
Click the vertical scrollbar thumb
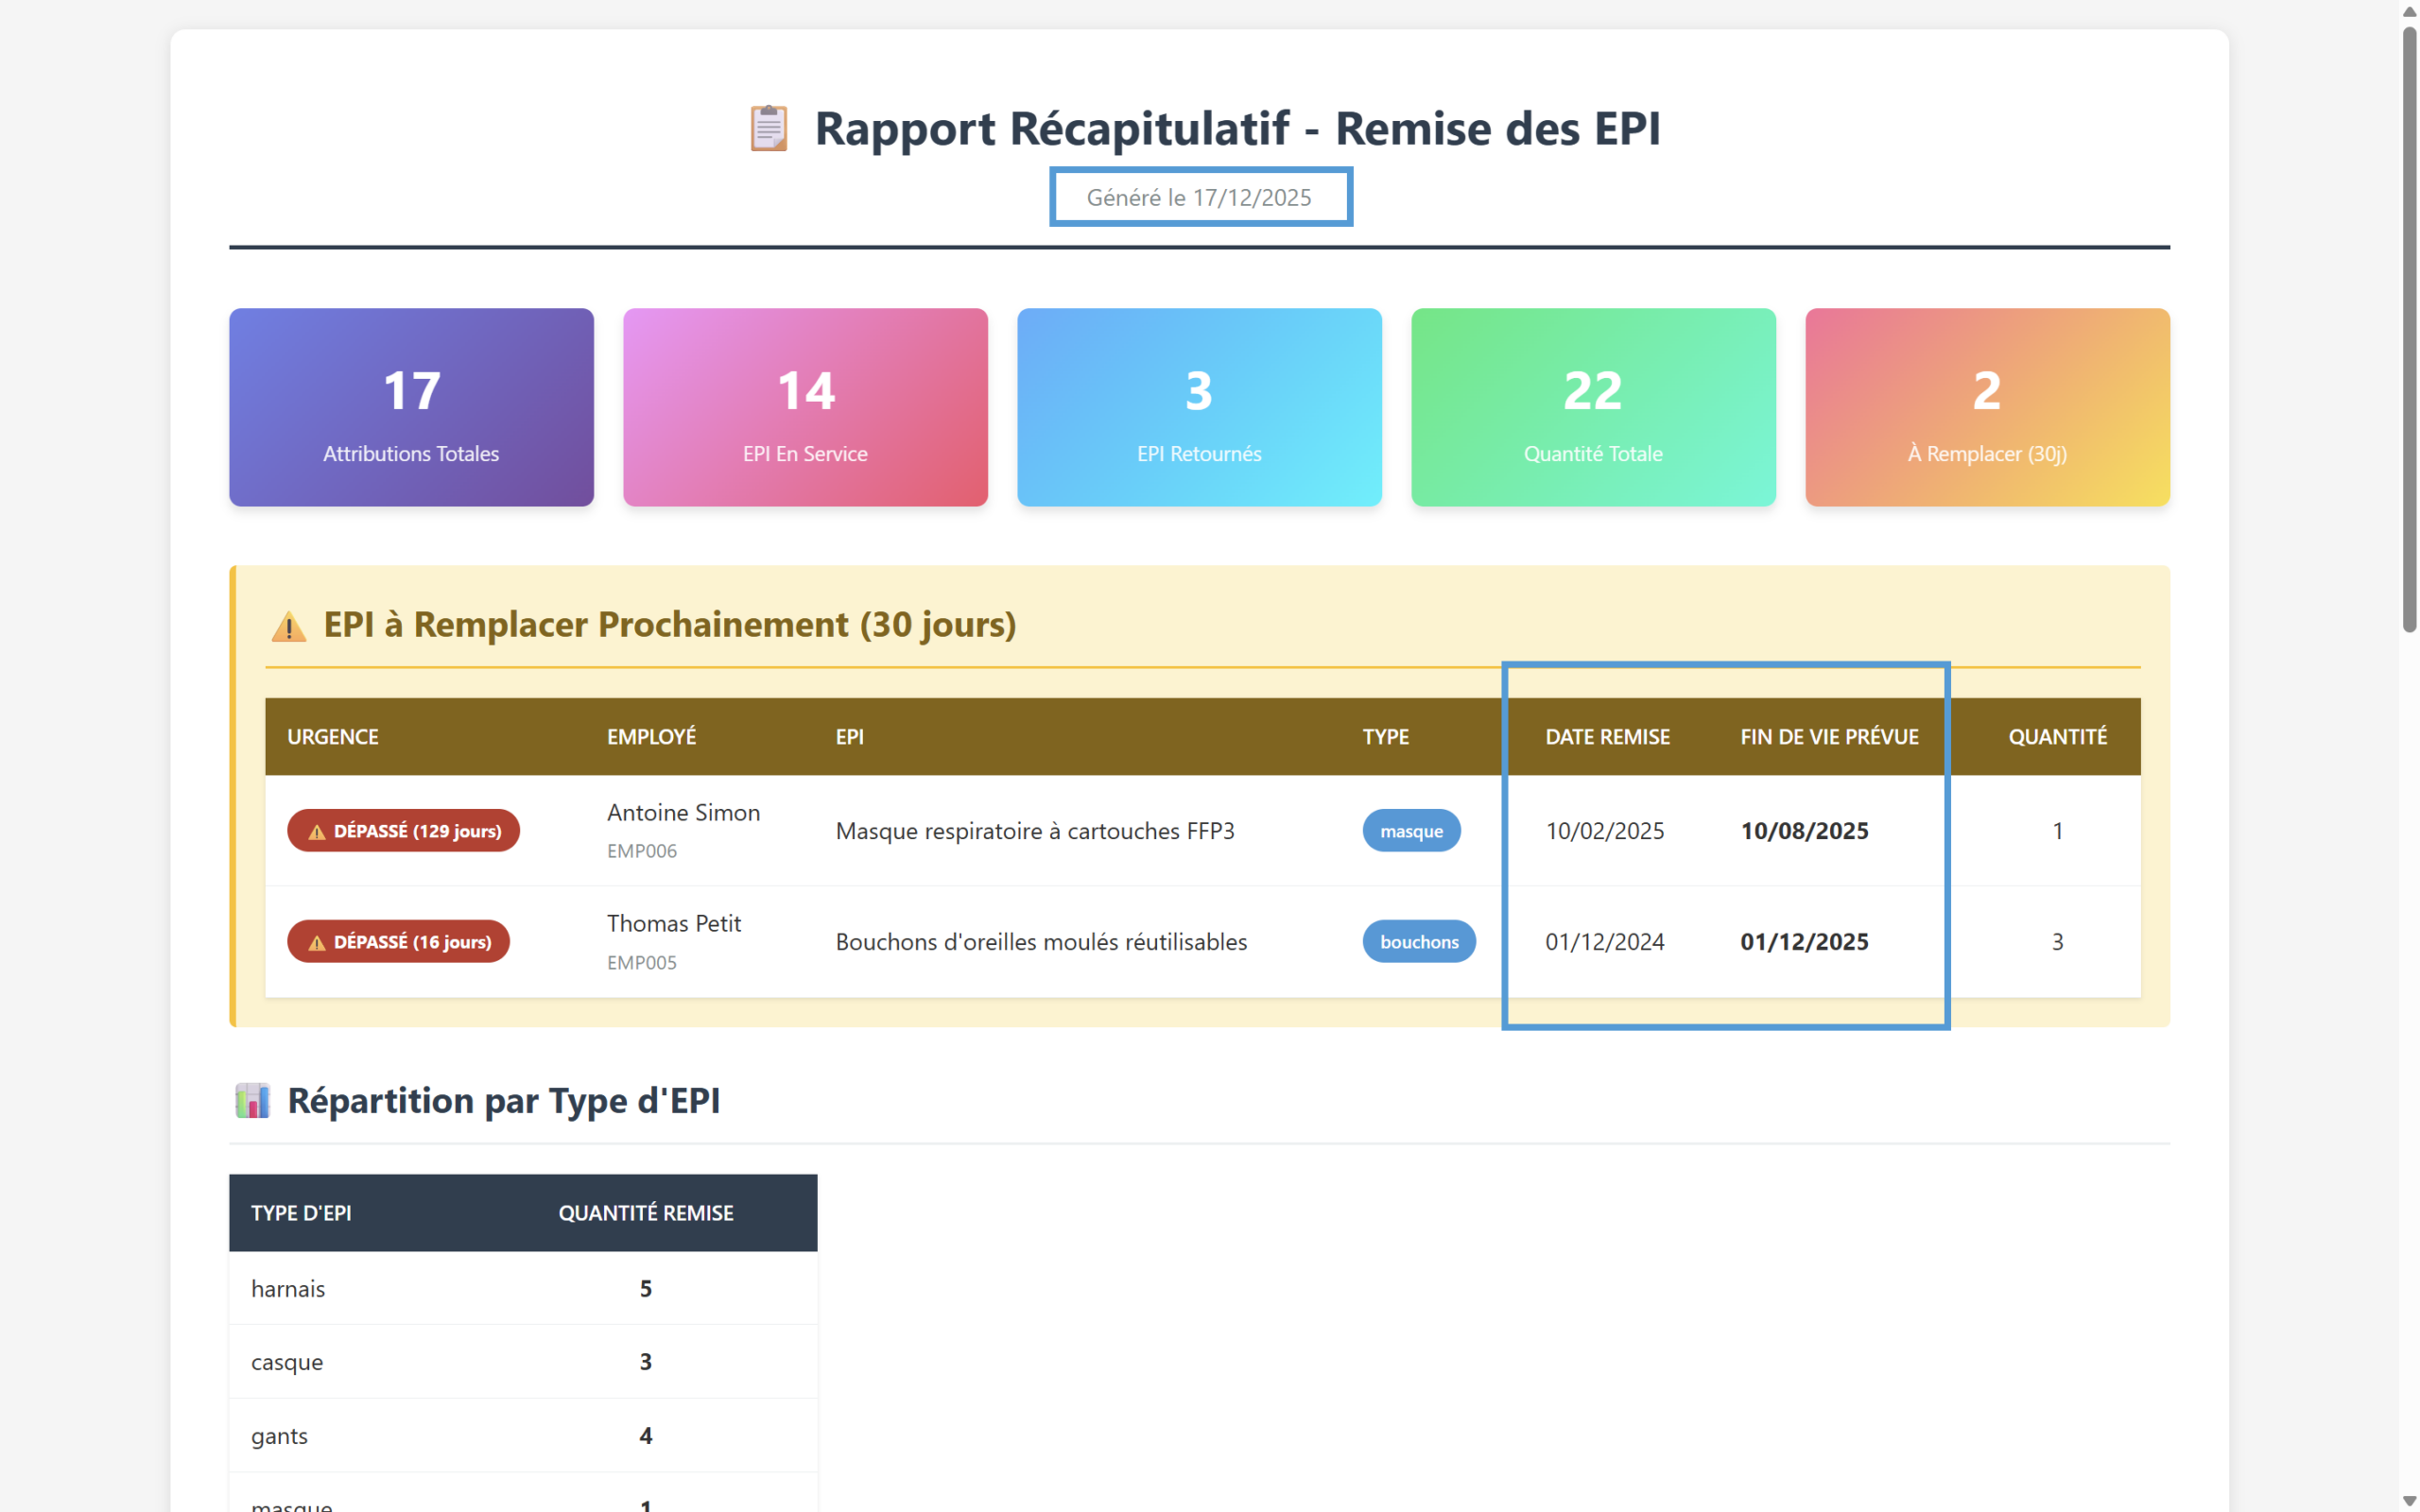pyautogui.click(x=2409, y=330)
